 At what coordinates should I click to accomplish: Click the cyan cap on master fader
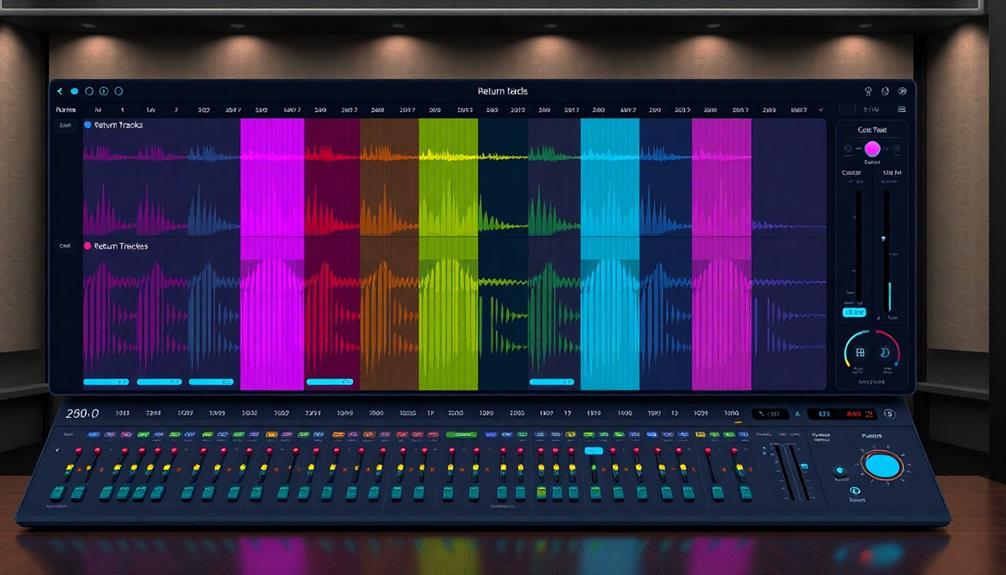pyautogui.click(x=805, y=467)
